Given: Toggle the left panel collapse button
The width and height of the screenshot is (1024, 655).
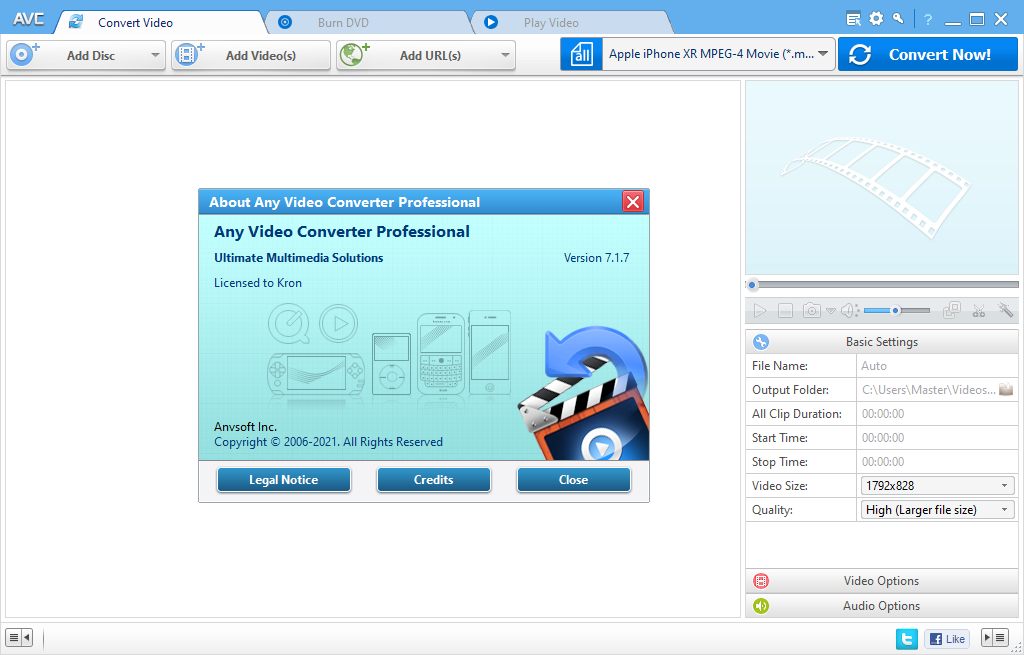Looking at the screenshot, I should click(x=19, y=637).
